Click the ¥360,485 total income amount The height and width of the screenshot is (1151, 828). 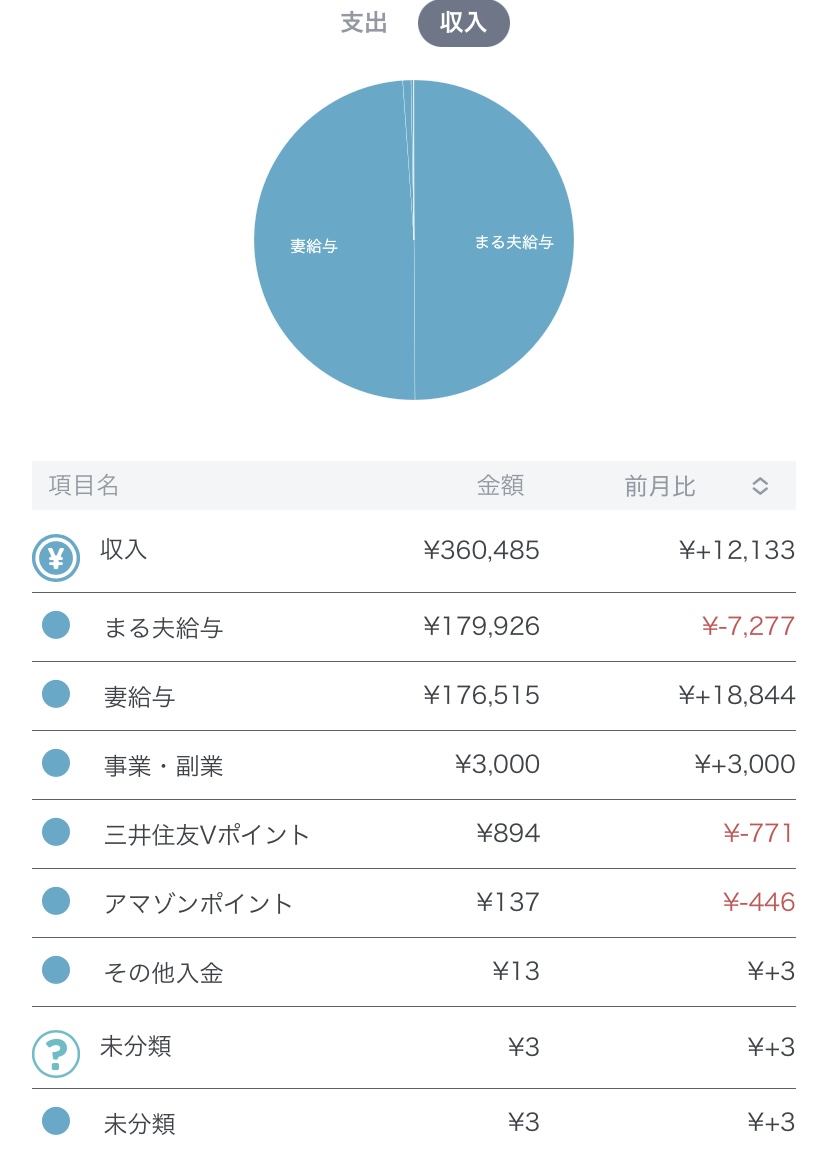481,550
